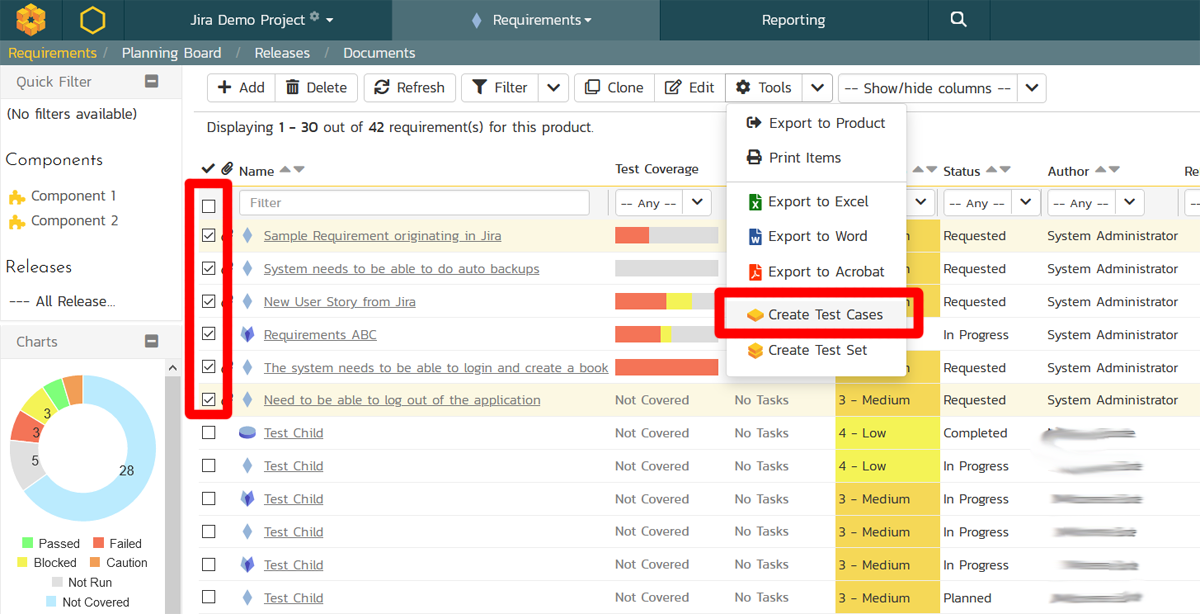Screen dimensions: 1200x614
Task: Tick the checkbox for the first Test Child row
Action: tap(209, 433)
